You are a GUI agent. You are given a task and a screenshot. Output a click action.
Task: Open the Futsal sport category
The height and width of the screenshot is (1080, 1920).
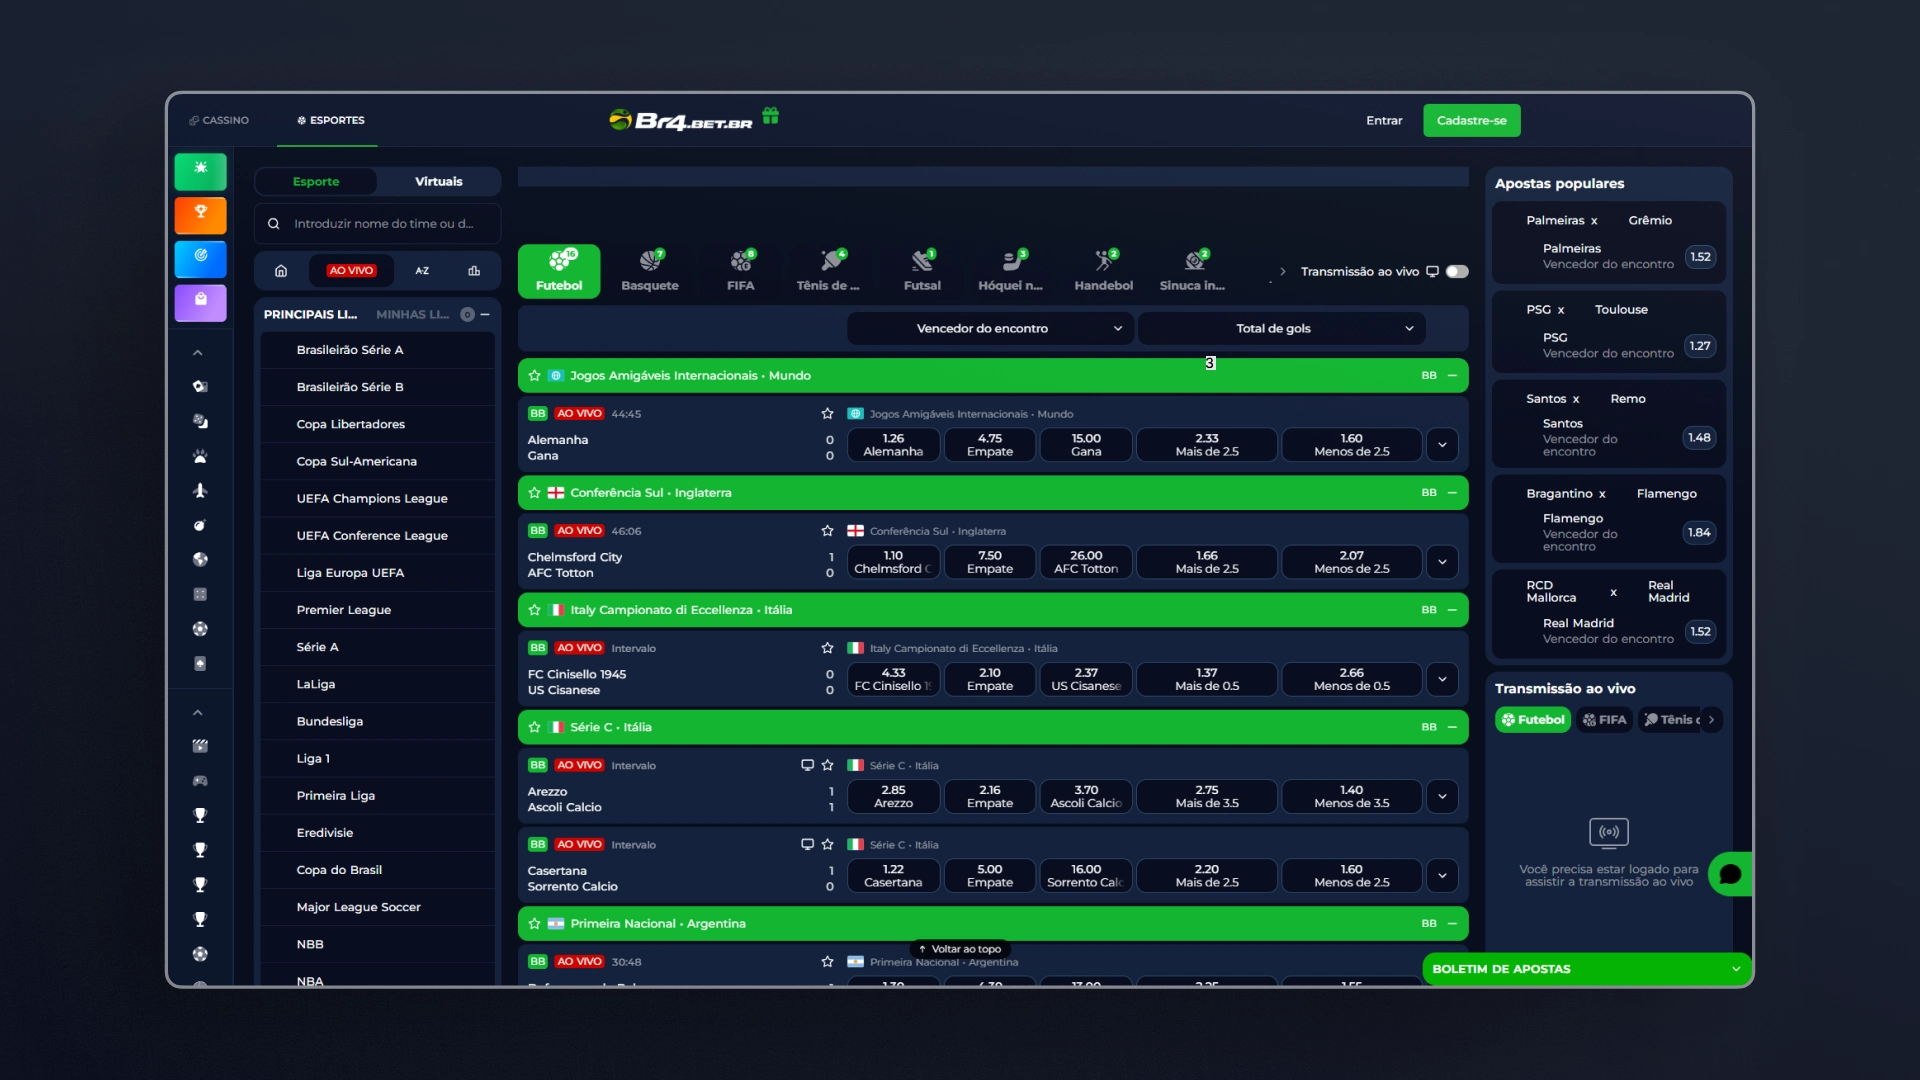pos(922,271)
